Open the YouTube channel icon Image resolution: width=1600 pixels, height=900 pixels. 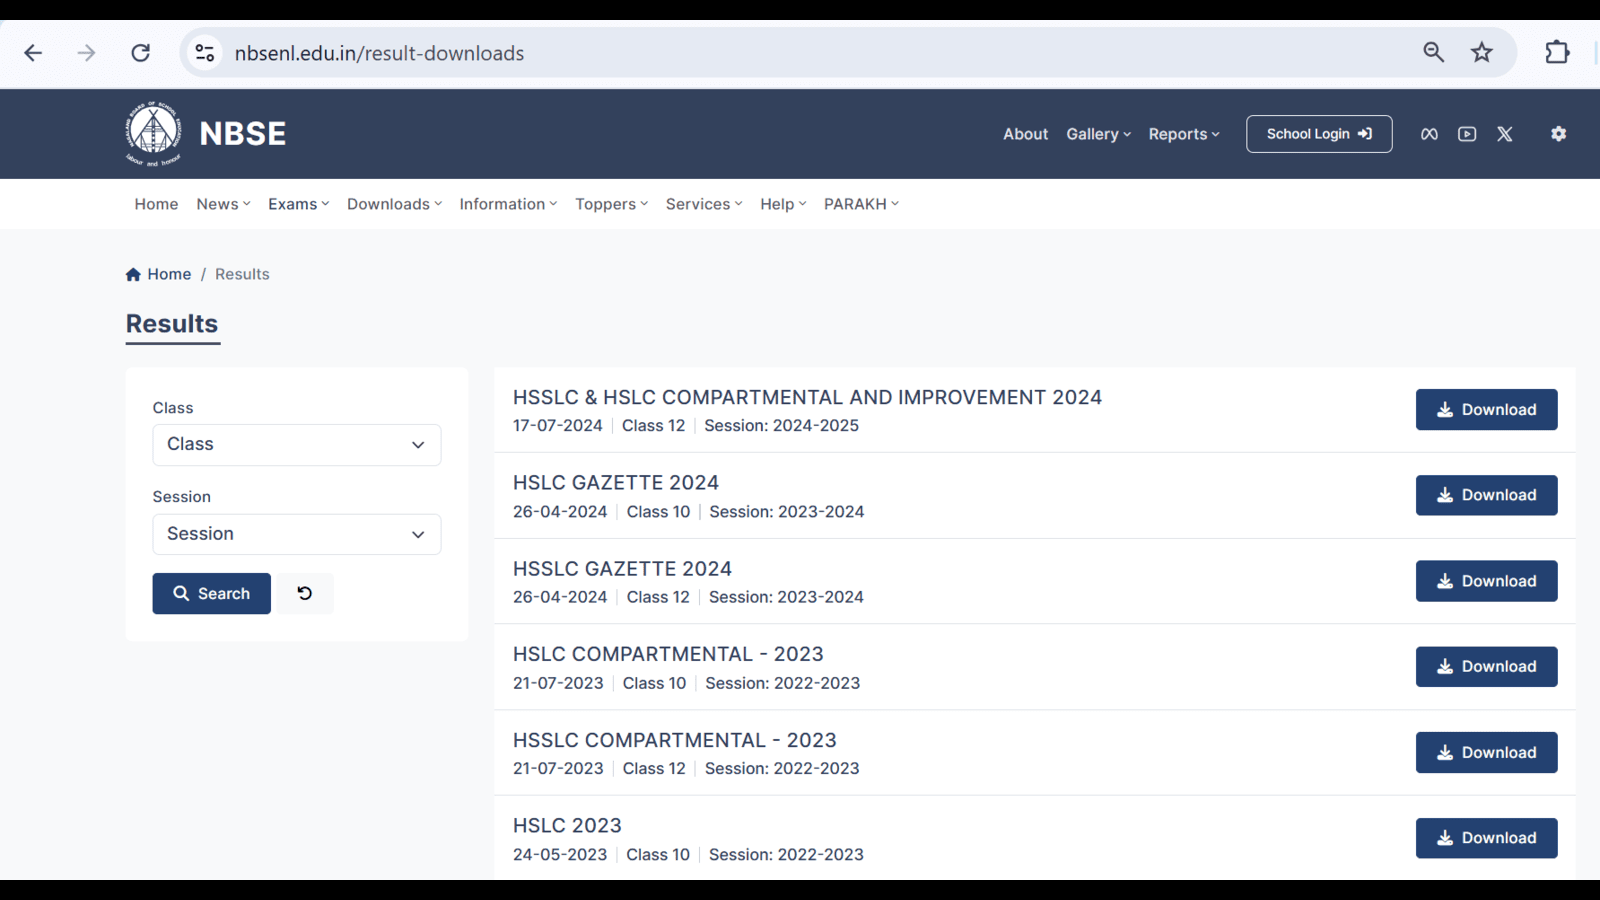point(1467,134)
